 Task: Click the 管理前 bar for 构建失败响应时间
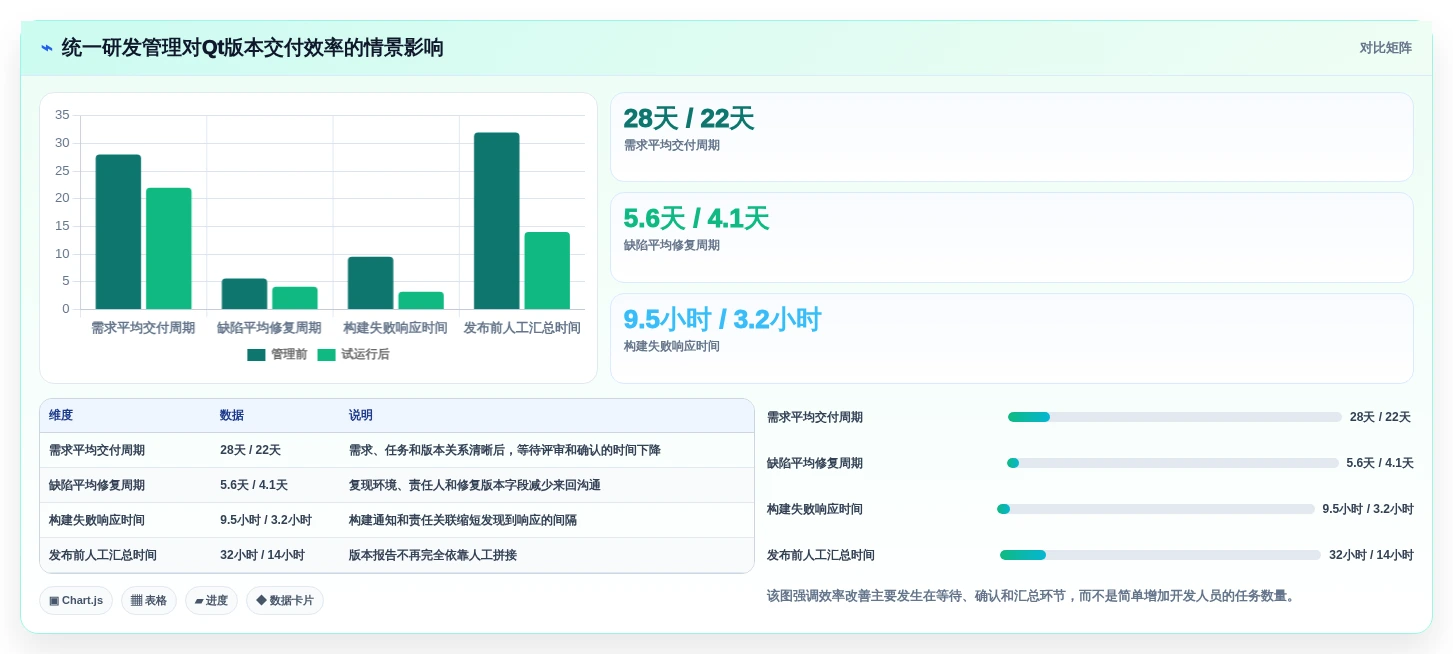[370, 283]
